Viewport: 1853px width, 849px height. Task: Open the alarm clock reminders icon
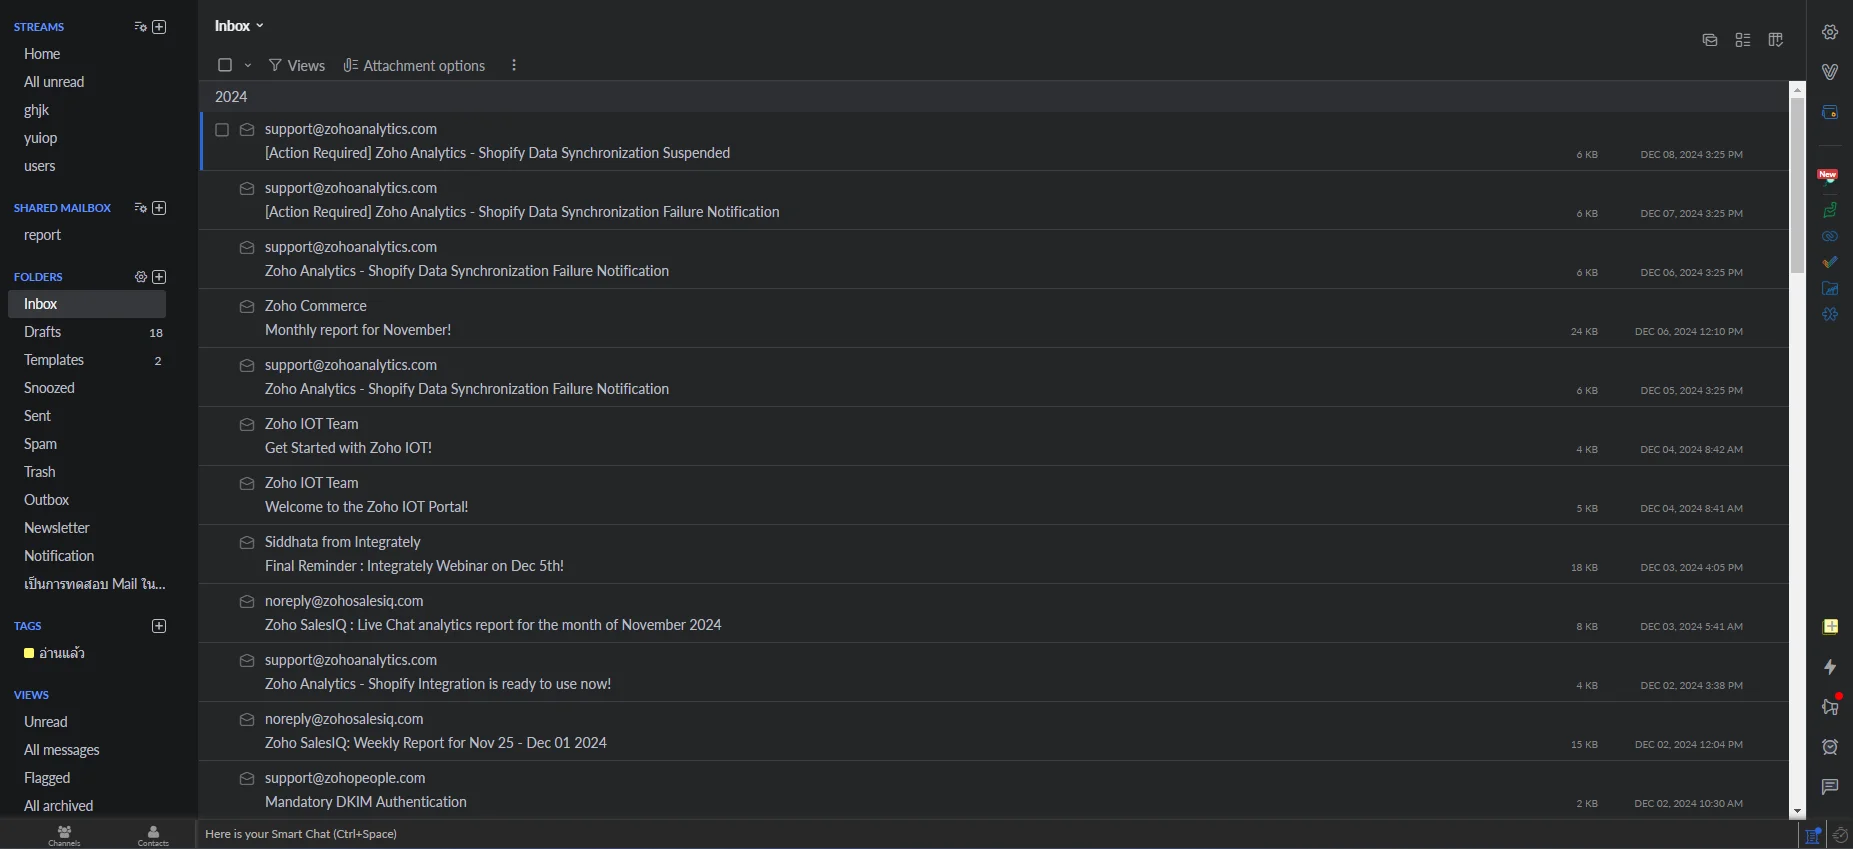[x=1830, y=747]
